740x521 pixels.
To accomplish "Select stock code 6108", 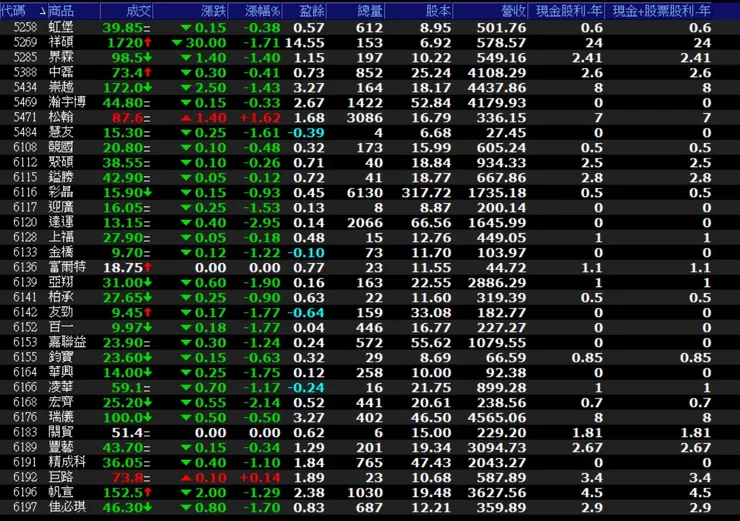I will 25,148.
